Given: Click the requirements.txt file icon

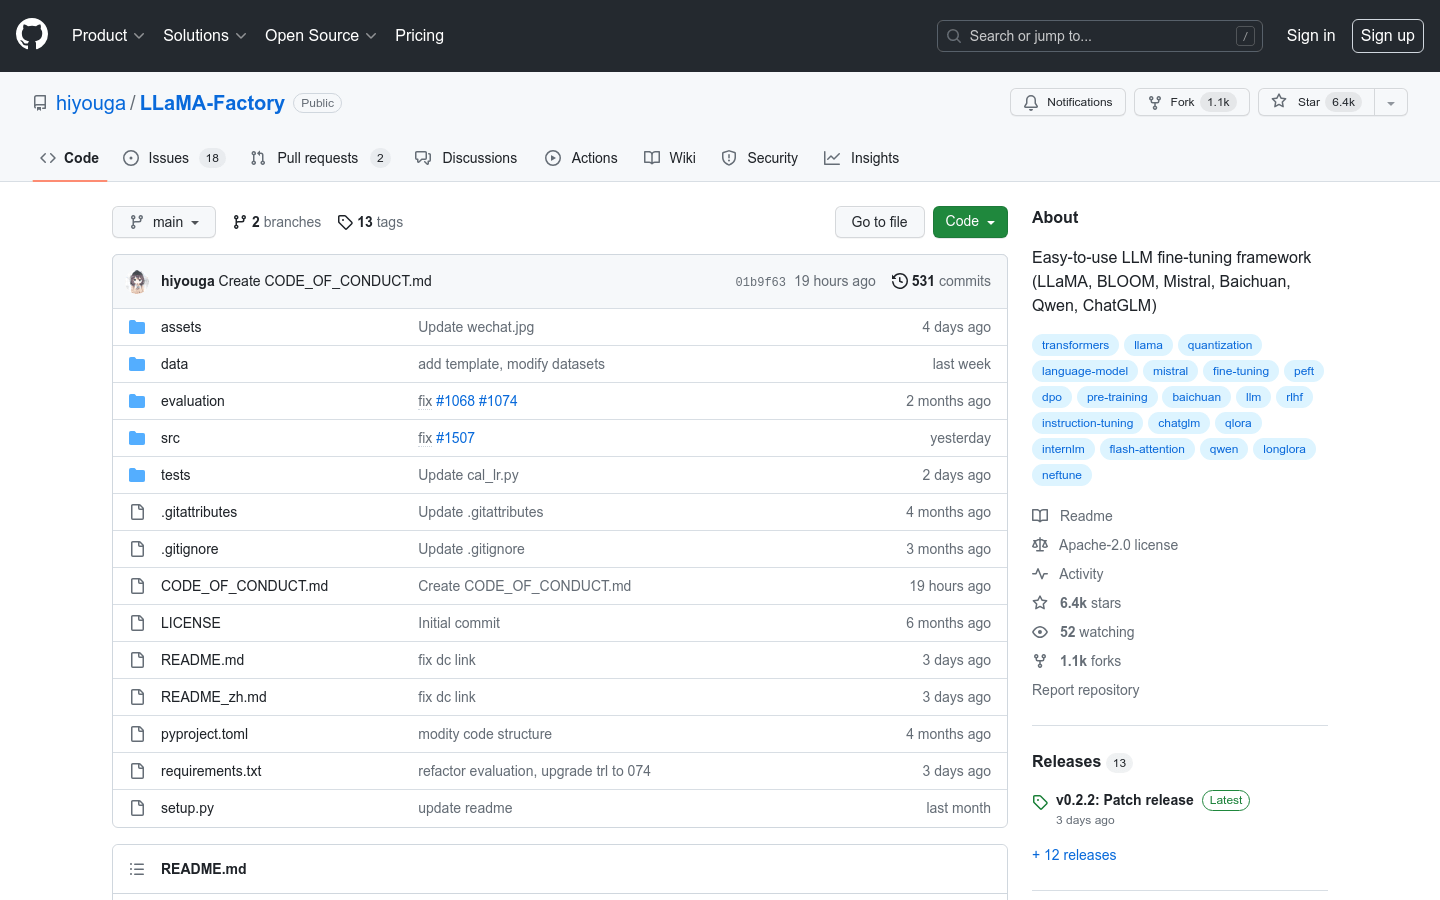Looking at the screenshot, I should pyautogui.click(x=137, y=771).
